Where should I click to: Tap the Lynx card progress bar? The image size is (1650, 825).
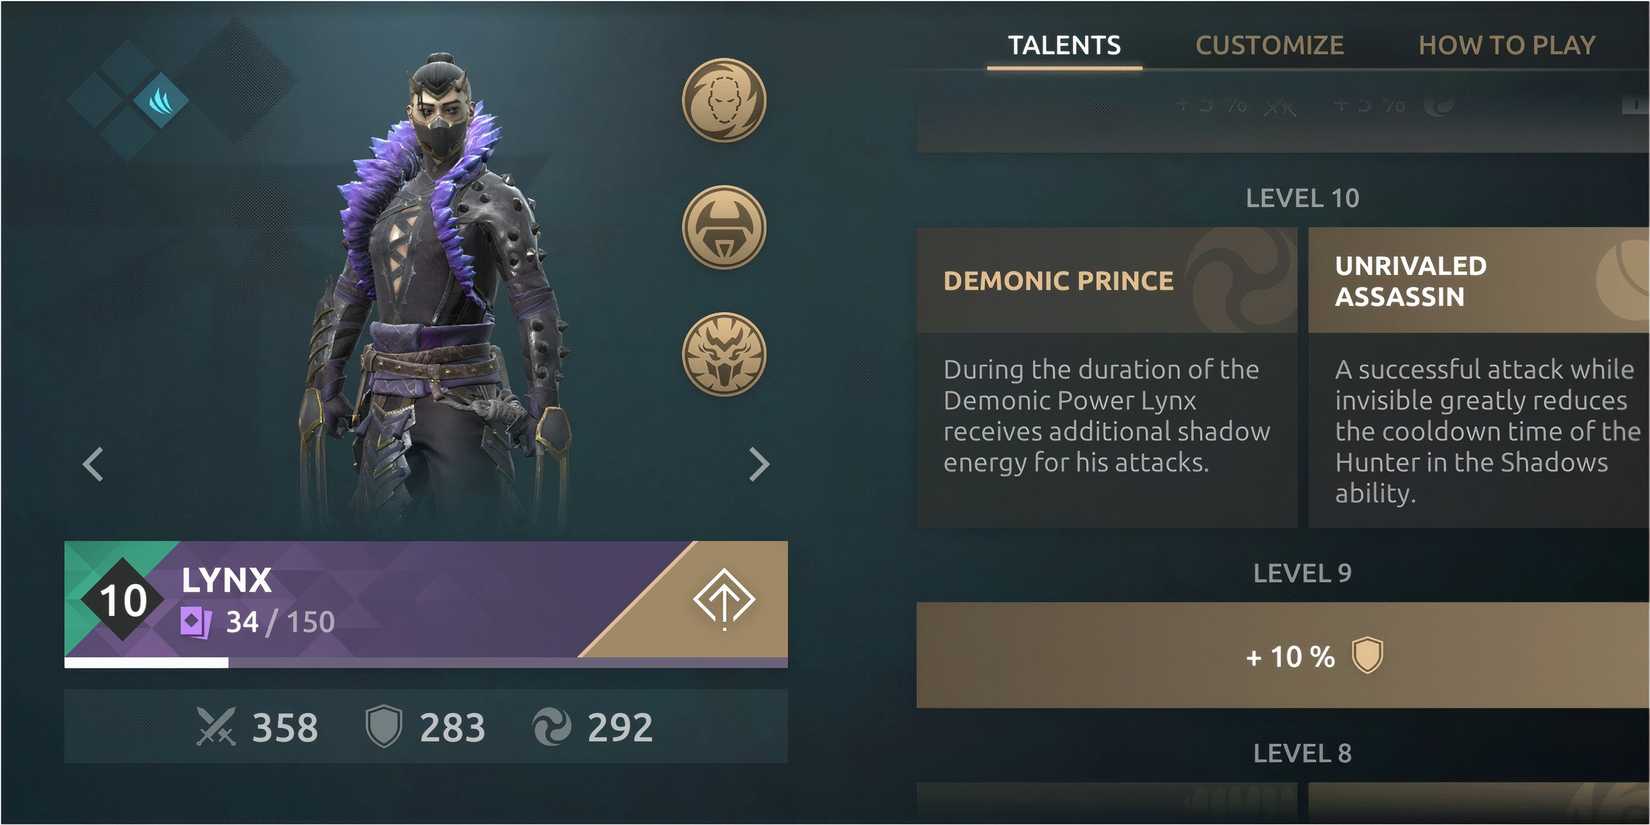[x=426, y=662]
